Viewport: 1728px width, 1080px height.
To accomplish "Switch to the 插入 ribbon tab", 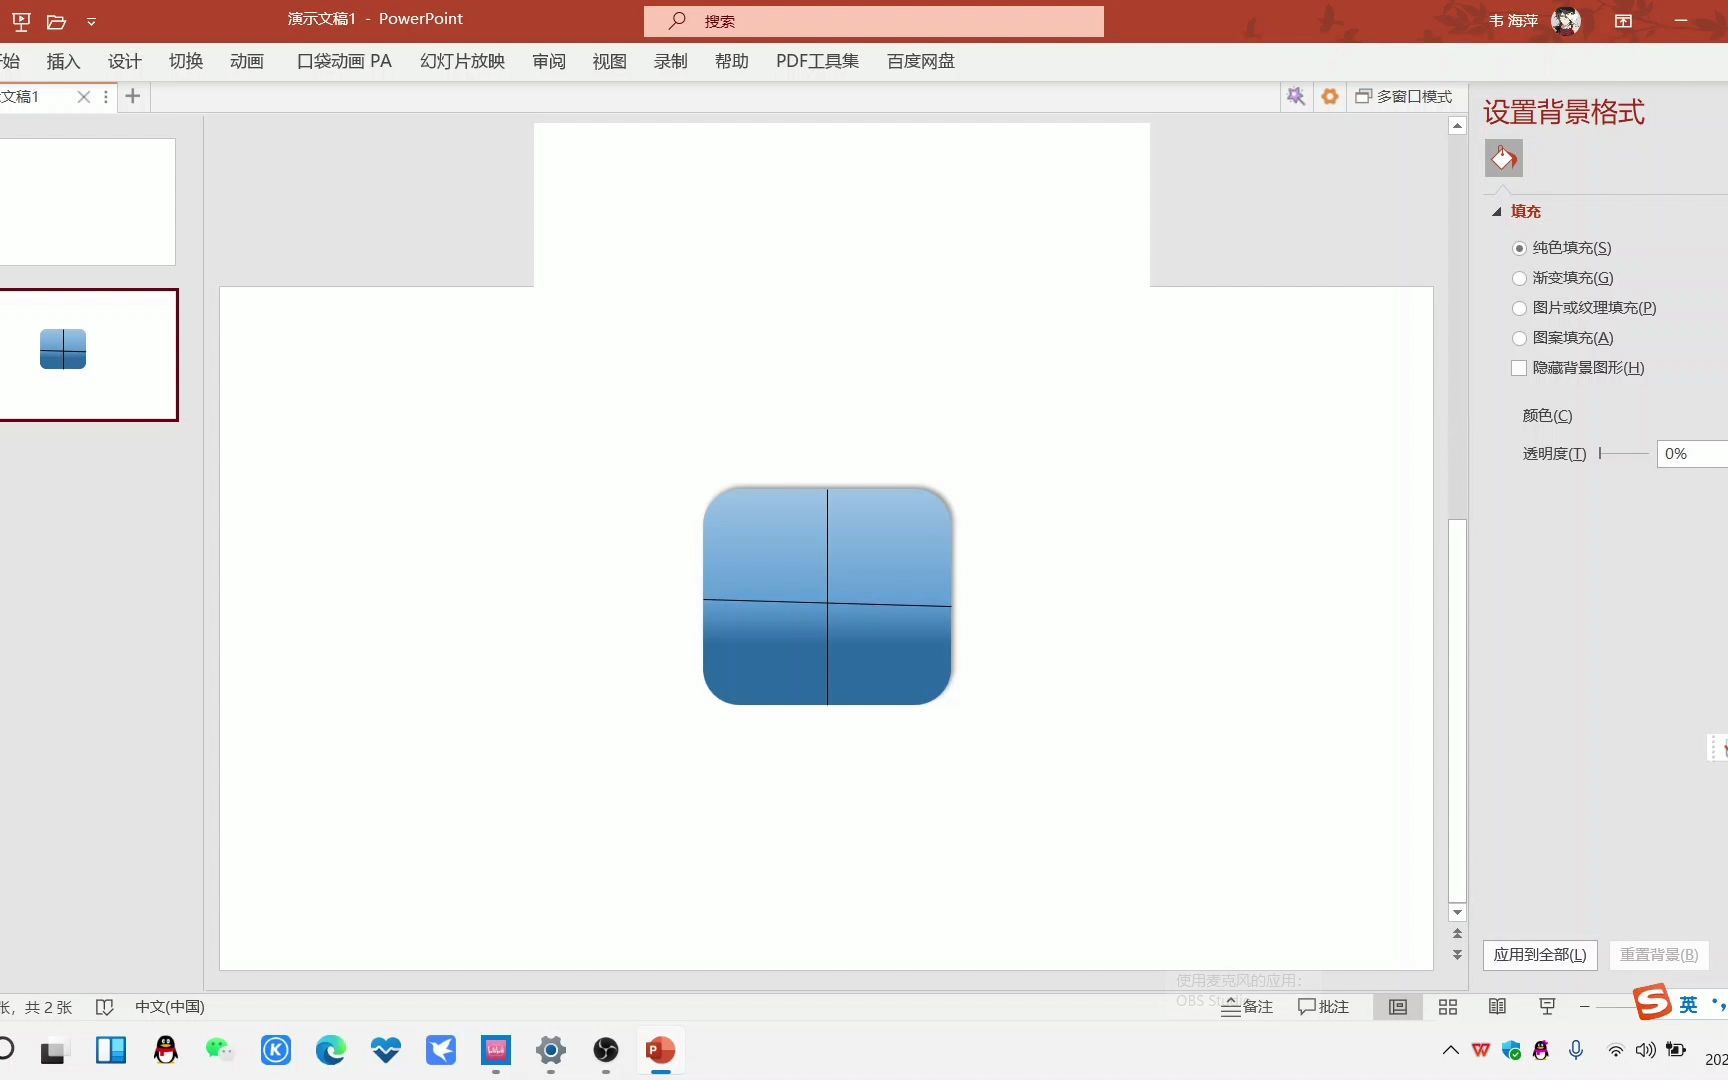I will click(x=63, y=61).
